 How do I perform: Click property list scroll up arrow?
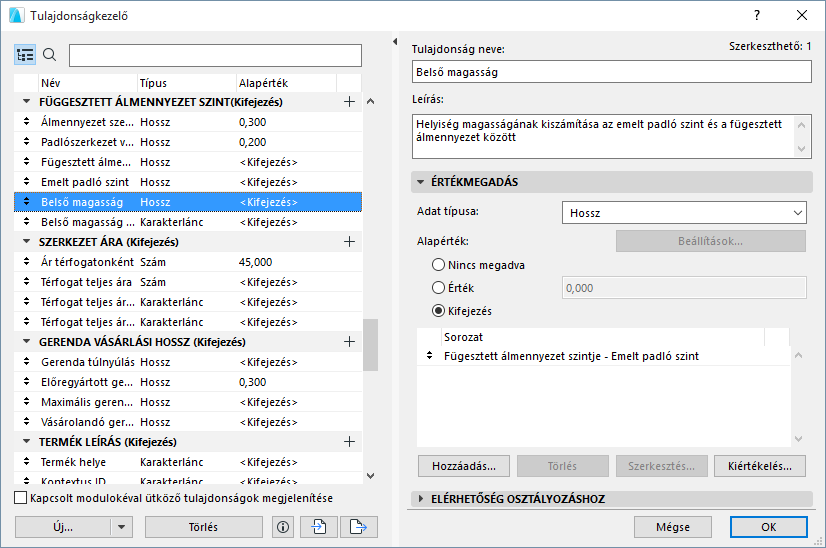(370, 101)
